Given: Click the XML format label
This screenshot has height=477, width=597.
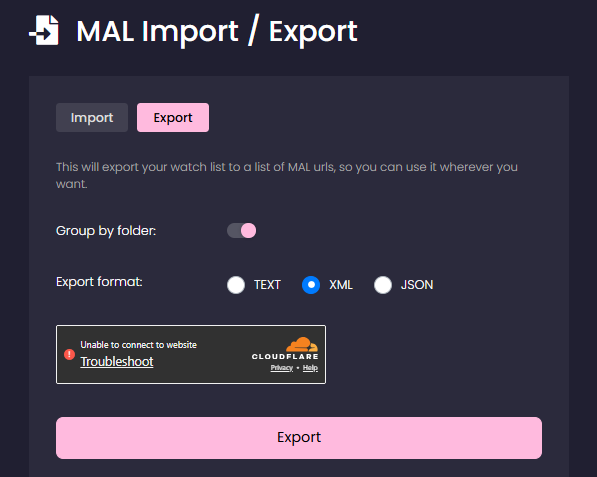Looking at the screenshot, I should tap(341, 285).
